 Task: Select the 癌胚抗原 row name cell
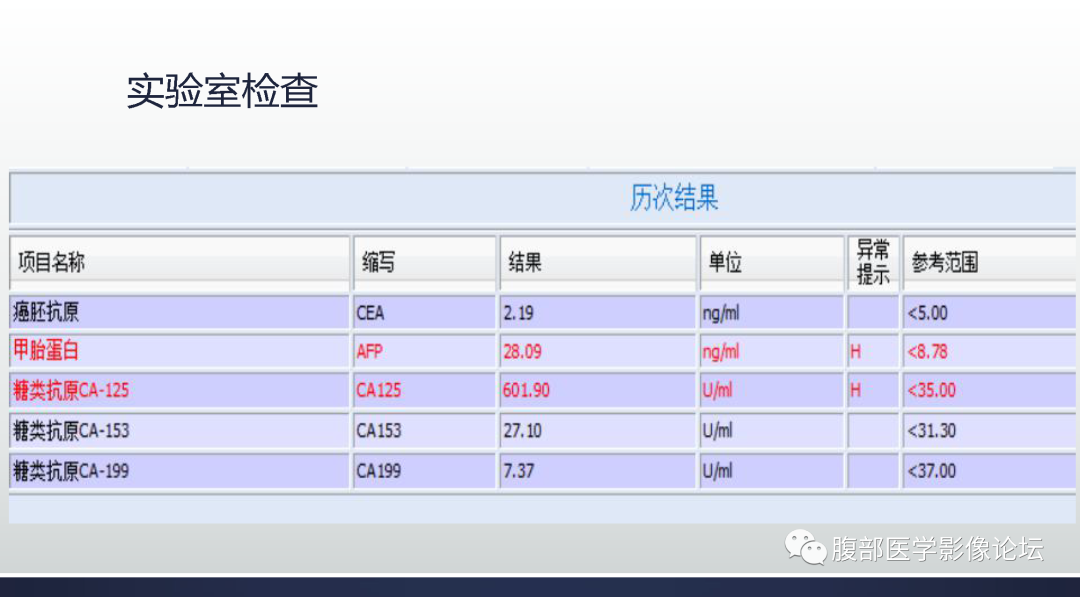(180, 313)
